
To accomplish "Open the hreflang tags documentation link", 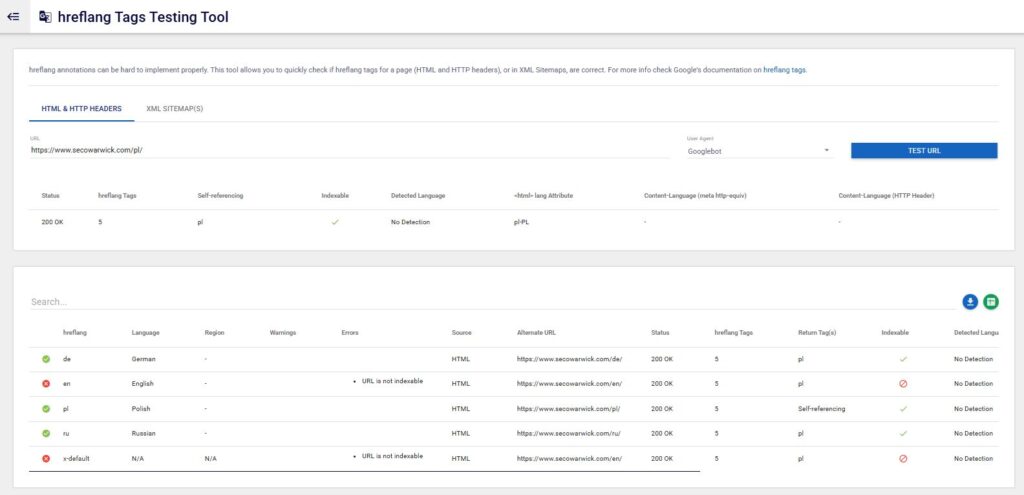I will click(x=784, y=70).
